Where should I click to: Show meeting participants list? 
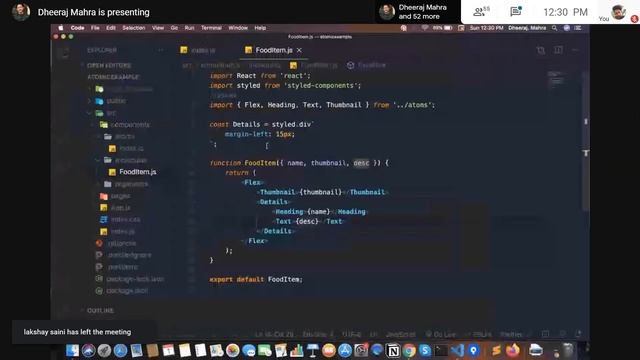pos(481,12)
